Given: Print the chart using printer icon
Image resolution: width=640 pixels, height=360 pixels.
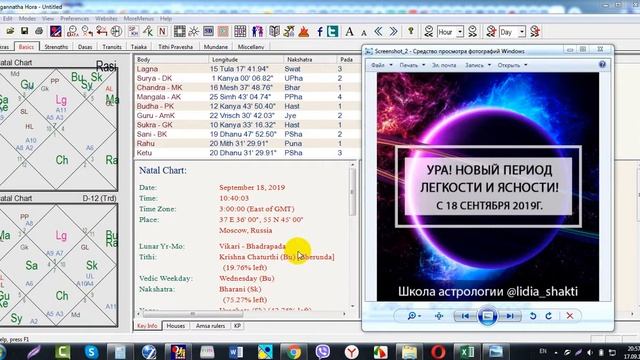Looking at the screenshot, I should (x=39, y=31).
